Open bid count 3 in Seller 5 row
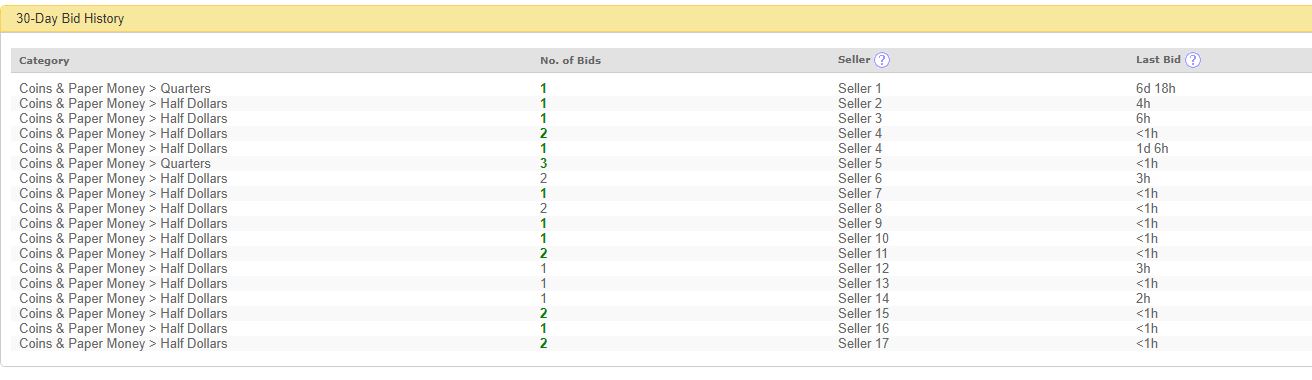 click(x=543, y=164)
